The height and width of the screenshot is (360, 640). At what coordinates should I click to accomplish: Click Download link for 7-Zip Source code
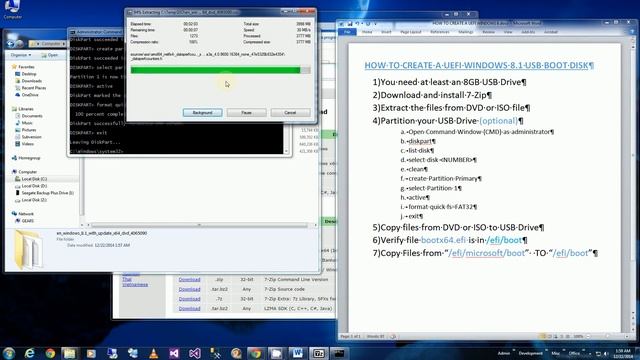click(189, 289)
